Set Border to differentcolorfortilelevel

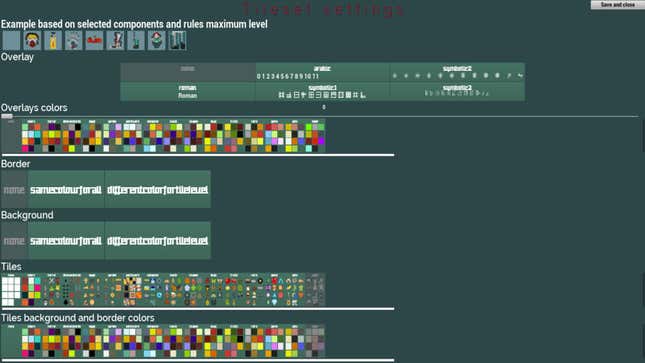[158, 190]
